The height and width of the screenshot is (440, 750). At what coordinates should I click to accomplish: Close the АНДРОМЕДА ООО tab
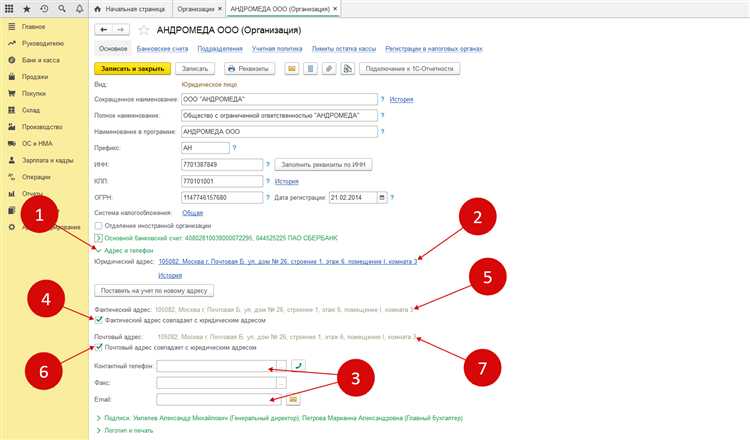click(335, 9)
